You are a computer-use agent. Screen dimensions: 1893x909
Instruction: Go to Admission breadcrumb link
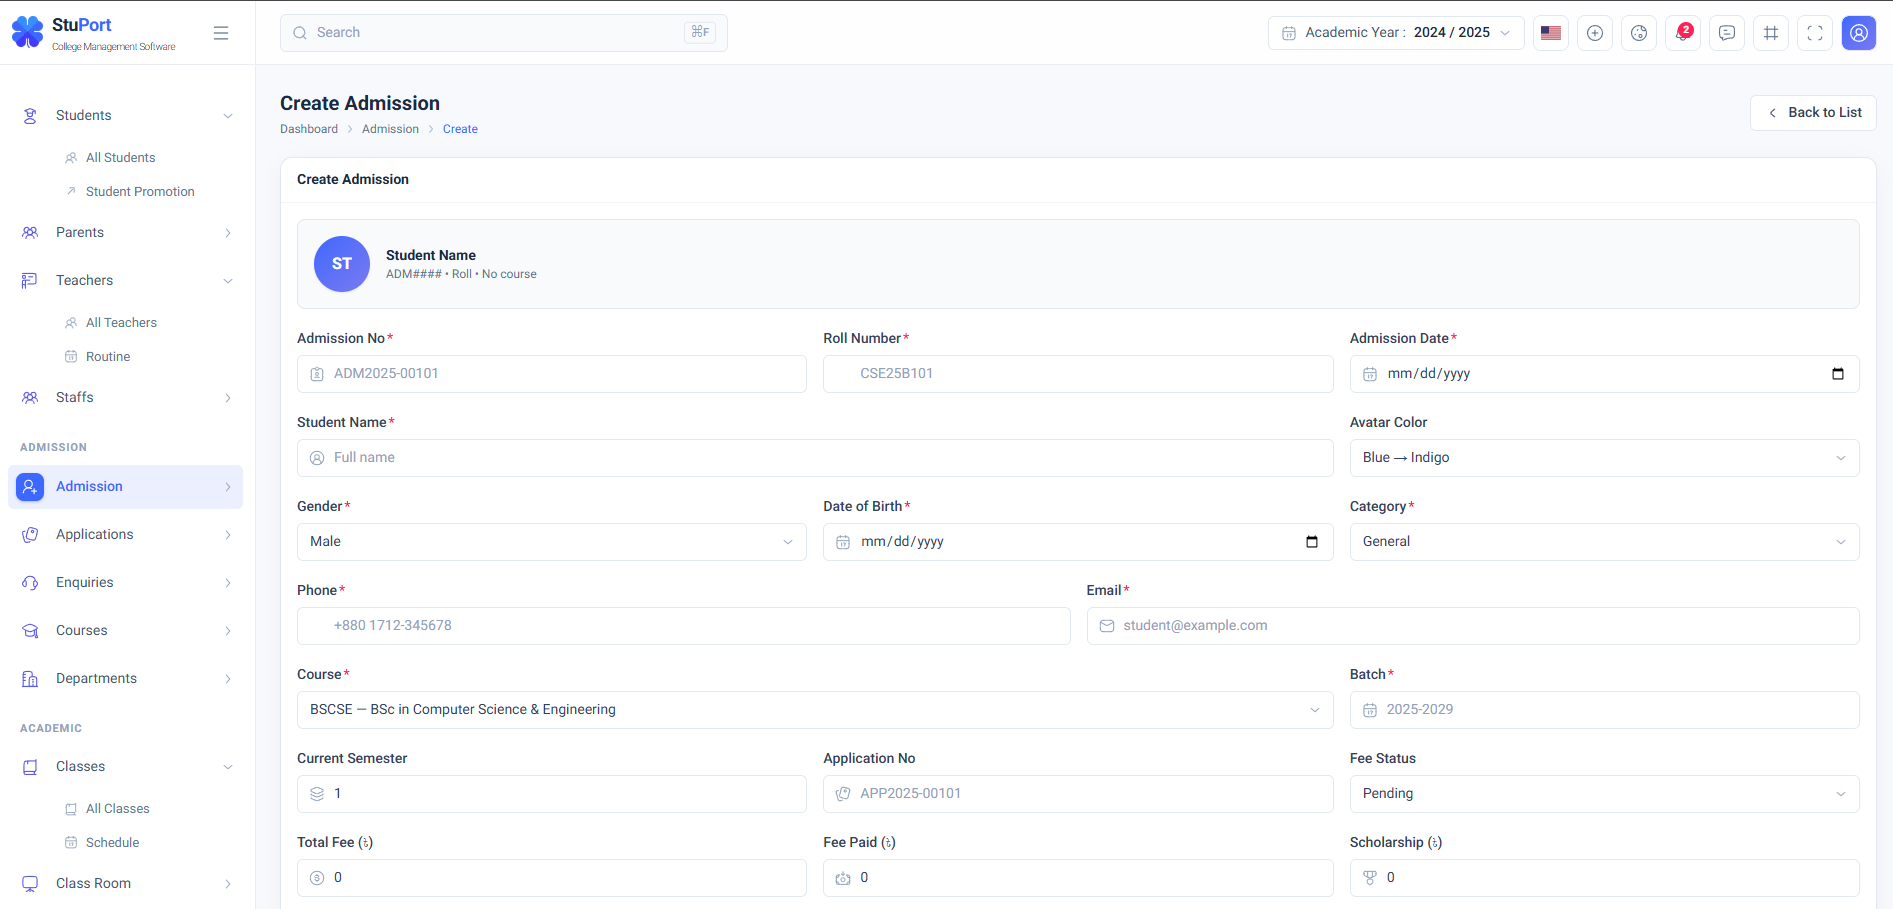pyautogui.click(x=390, y=129)
